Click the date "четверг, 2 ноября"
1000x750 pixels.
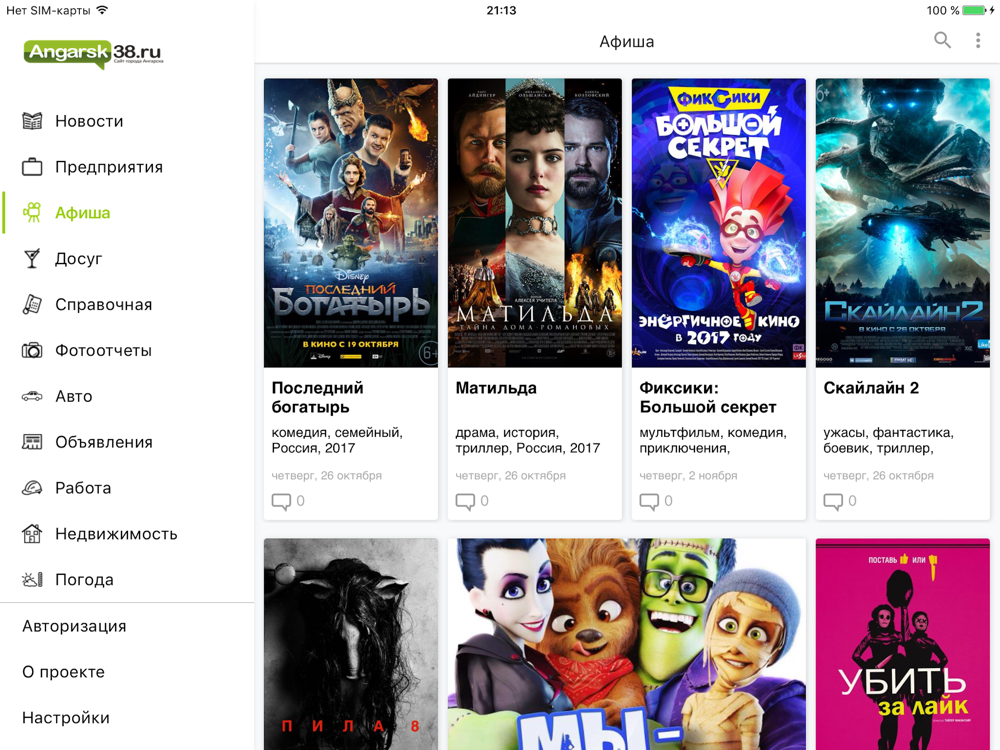688,475
